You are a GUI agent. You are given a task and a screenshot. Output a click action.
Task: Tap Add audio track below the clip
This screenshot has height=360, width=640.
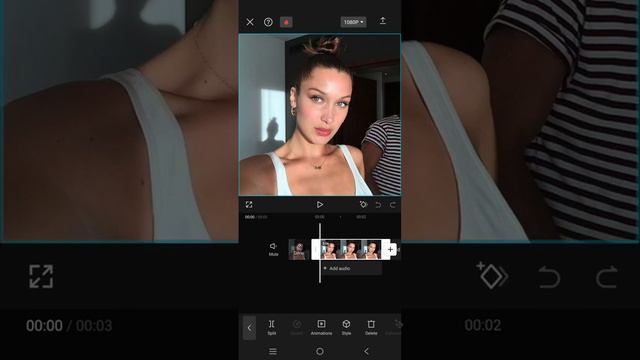[351, 268]
